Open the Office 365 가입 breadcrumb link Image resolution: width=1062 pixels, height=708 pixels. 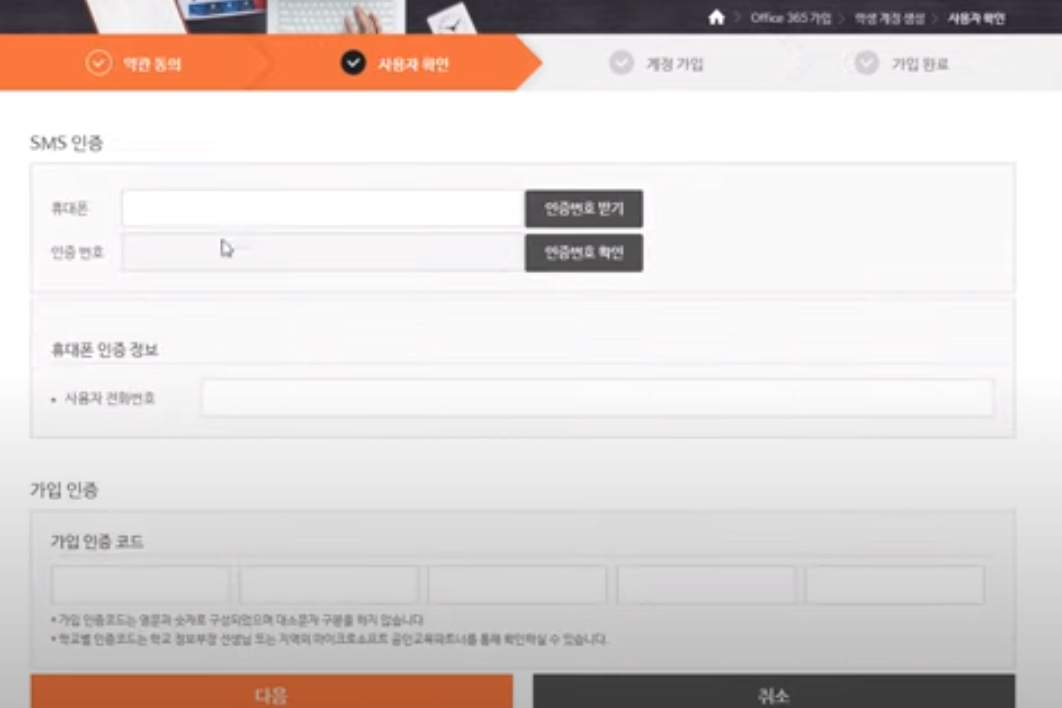coord(790,18)
